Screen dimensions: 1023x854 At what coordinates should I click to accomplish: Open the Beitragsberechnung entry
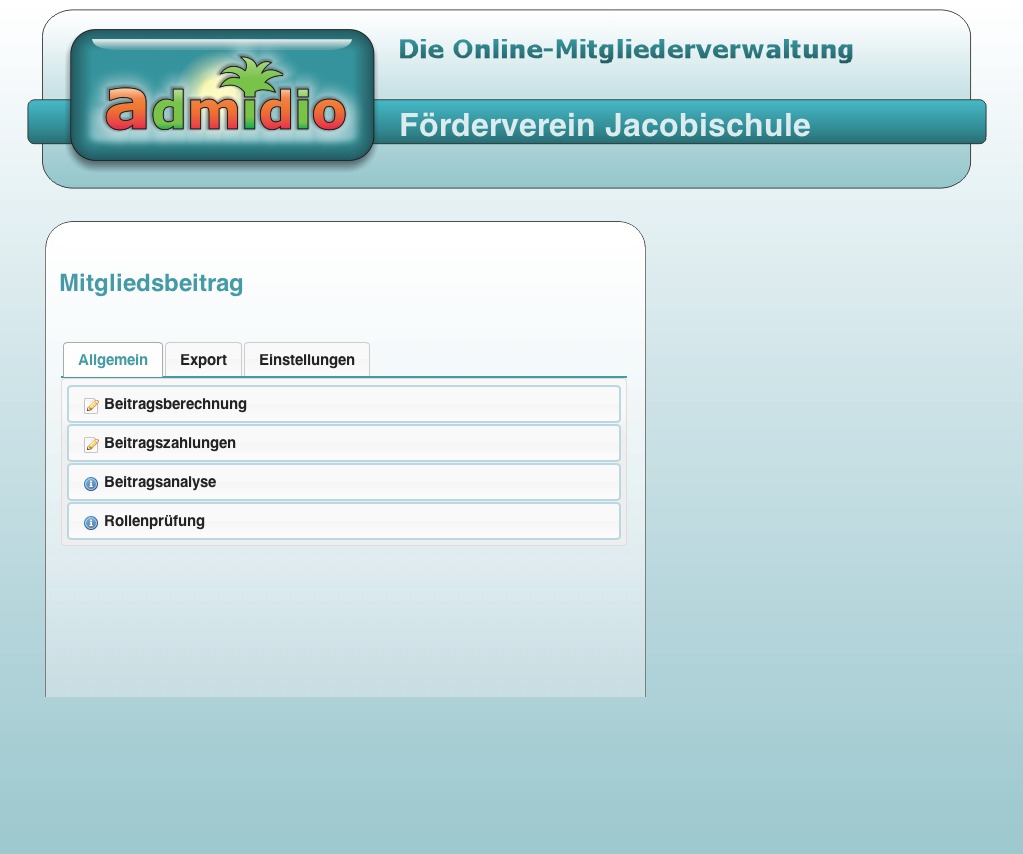tap(175, 404)
